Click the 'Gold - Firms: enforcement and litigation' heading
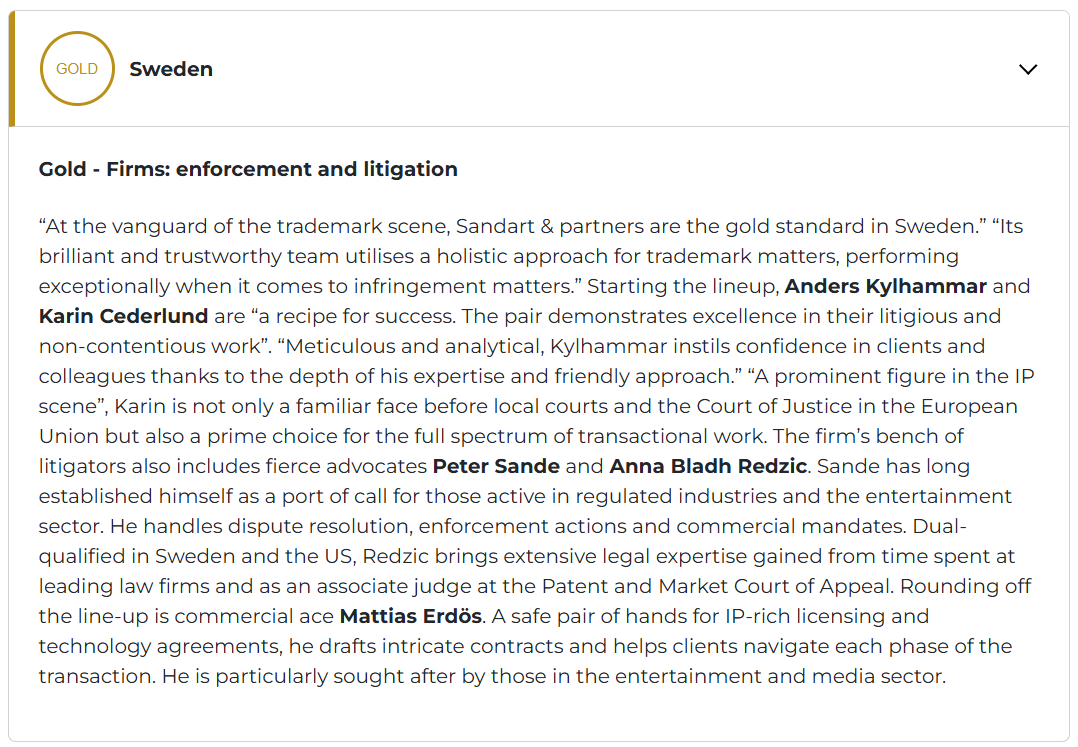The image size is (1078, 747). click(x=248, y=169)
